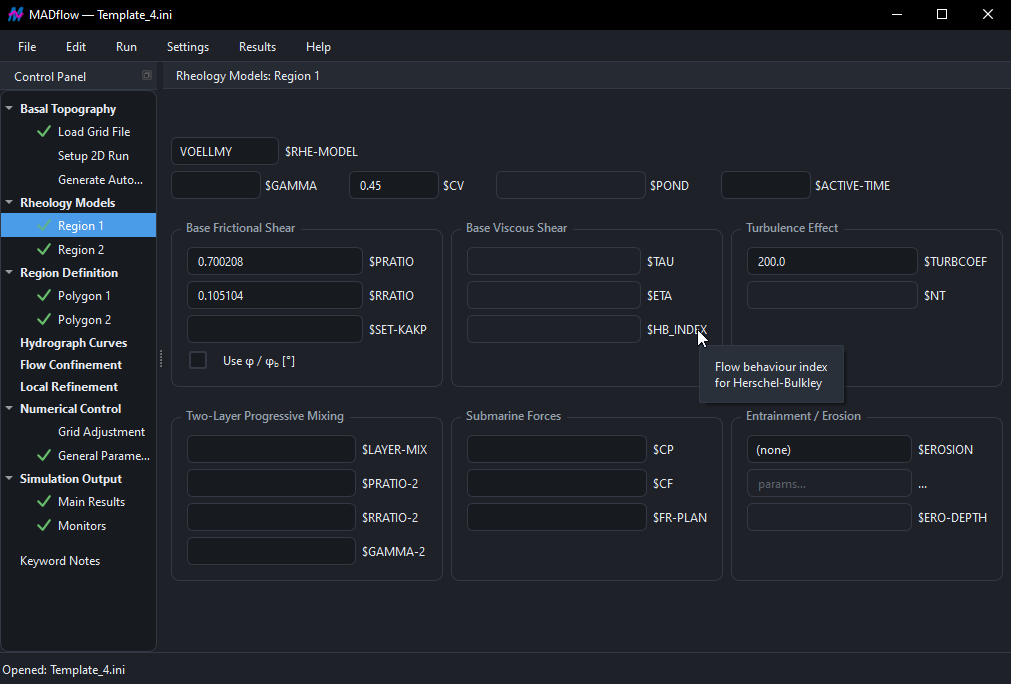This screenshot has width=1011, height=684.
Task: Collapse the Numerical Control tree section
Action: 9,409
